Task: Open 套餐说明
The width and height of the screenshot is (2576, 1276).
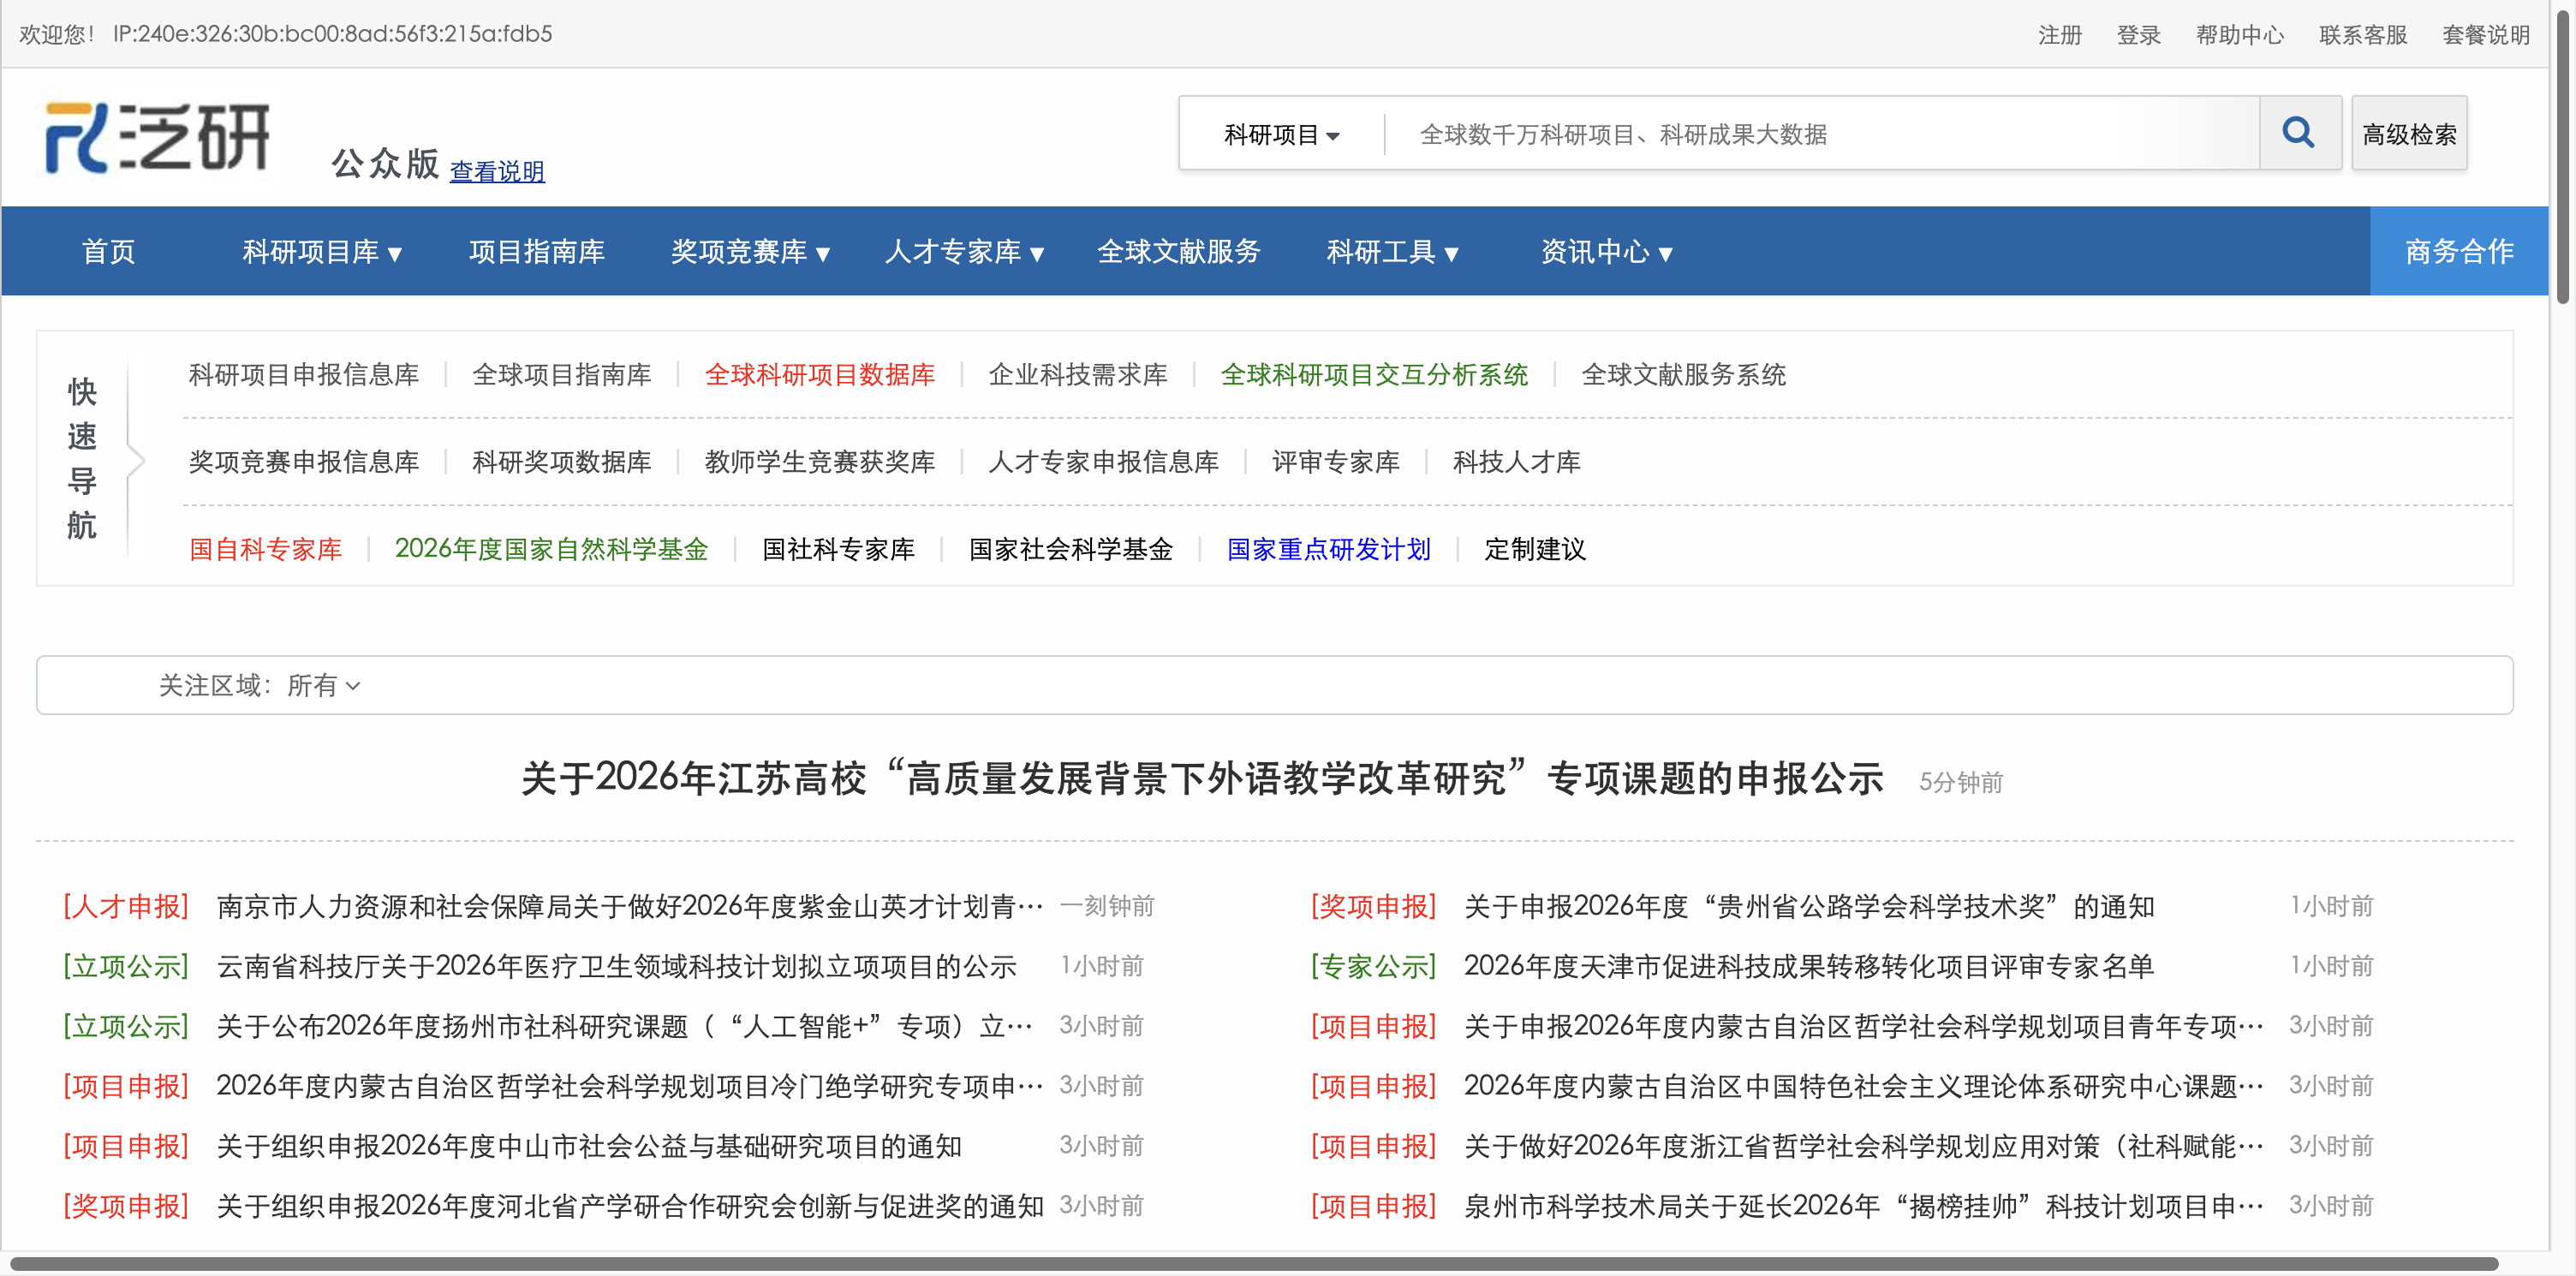Action: coord(2486,35)
